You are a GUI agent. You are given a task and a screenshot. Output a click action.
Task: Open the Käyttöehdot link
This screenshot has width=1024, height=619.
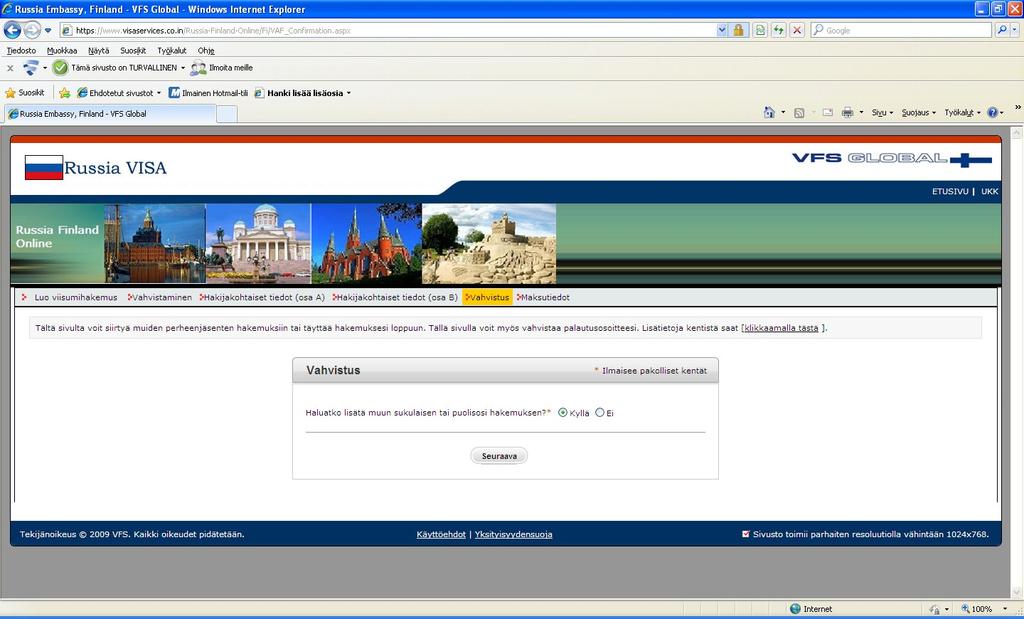(x=441, y=534)
